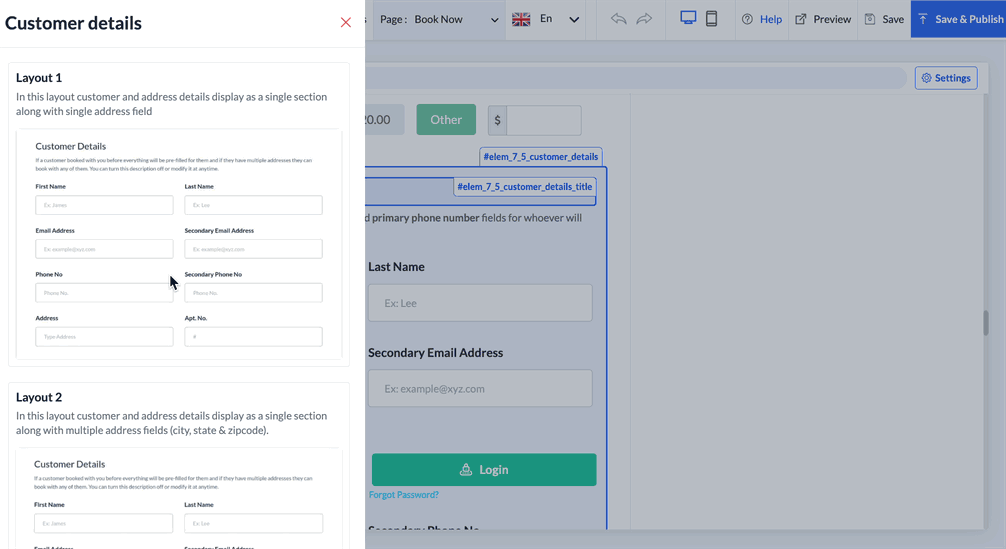
Task: Click the Settings gear icon
Action: click(x=926, y=78)
